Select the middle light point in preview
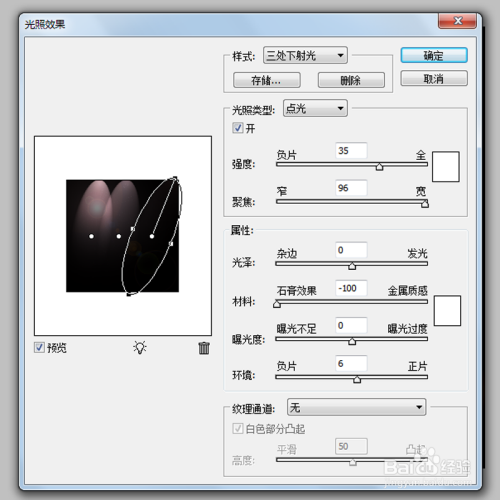 119,236
